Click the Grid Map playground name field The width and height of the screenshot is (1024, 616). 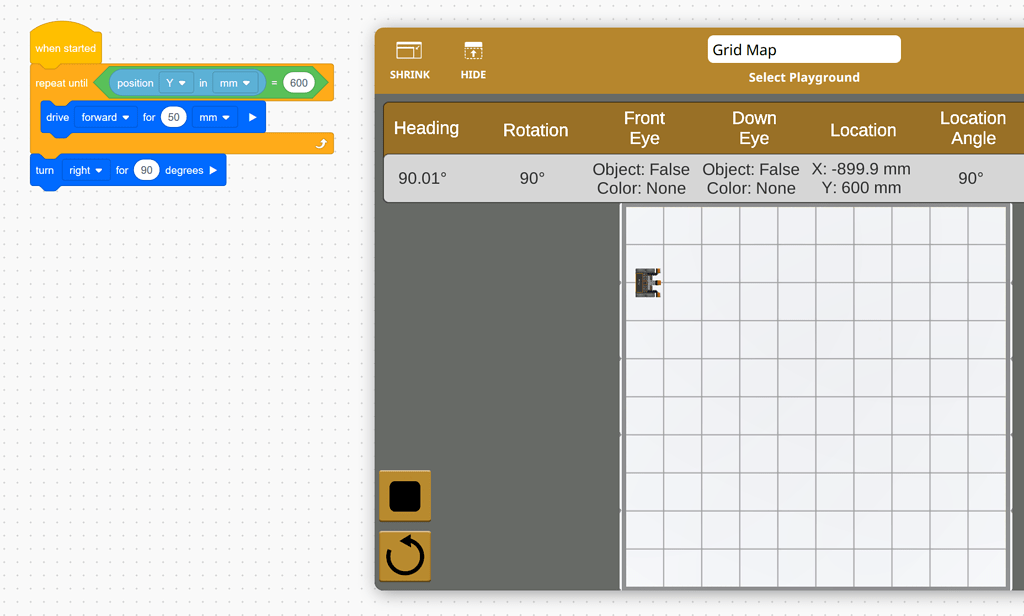(803, 49)
